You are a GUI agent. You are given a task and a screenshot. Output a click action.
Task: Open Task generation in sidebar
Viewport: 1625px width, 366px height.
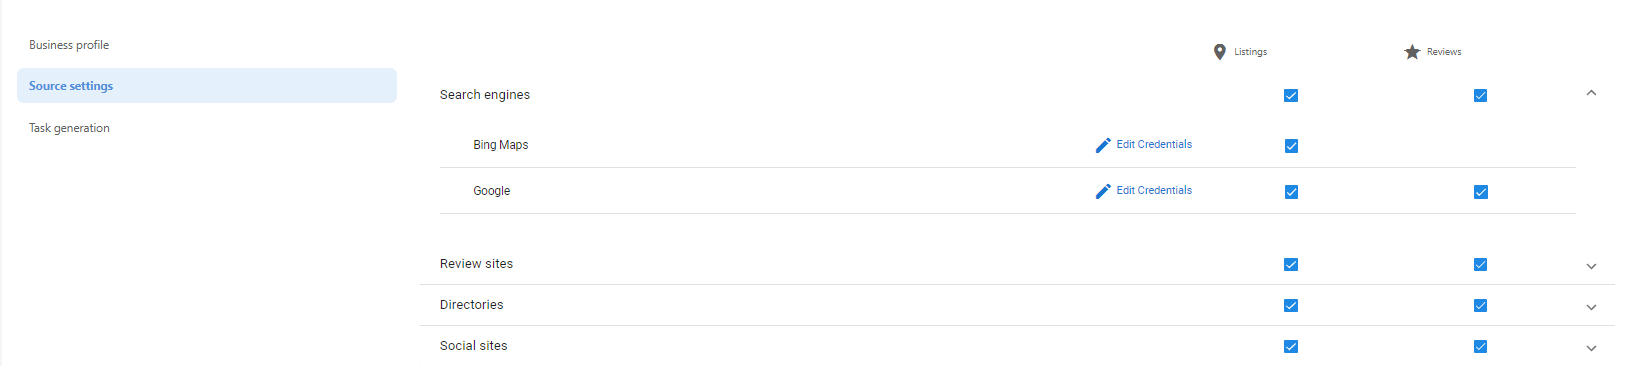69,128
